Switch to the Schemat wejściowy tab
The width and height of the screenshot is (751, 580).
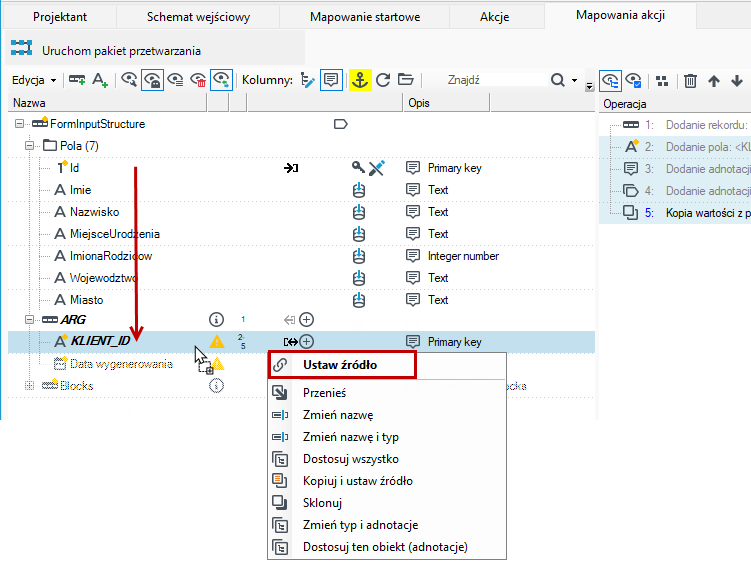tap(198, 17)
